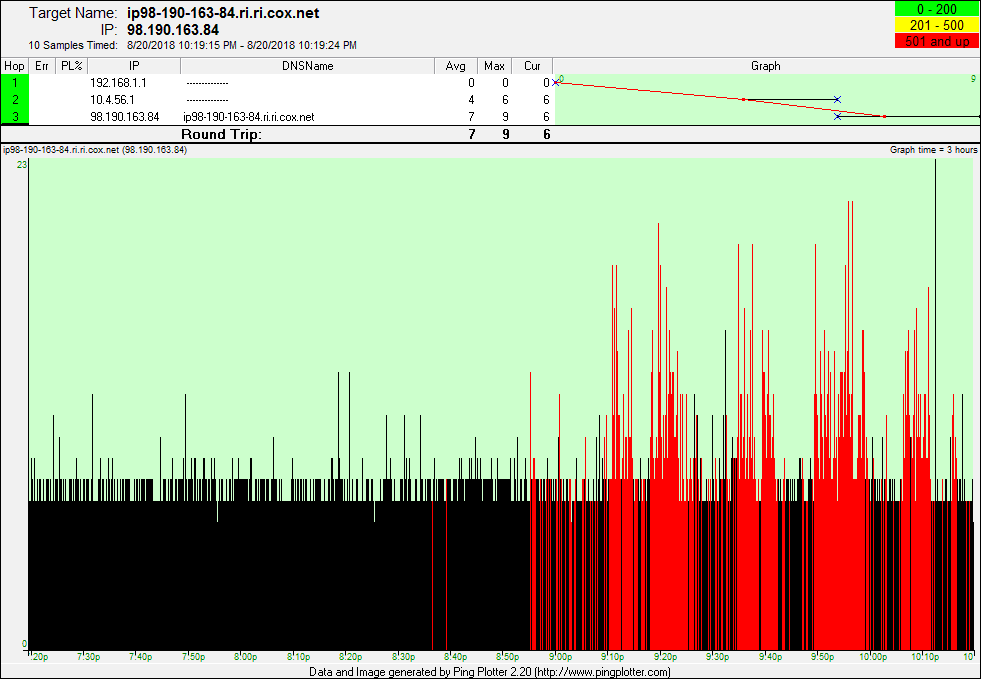The height and width of the screenshot is (679, 981).
Task: Select the 10.4.56.1 IP address row
Action: pos(112,100)
